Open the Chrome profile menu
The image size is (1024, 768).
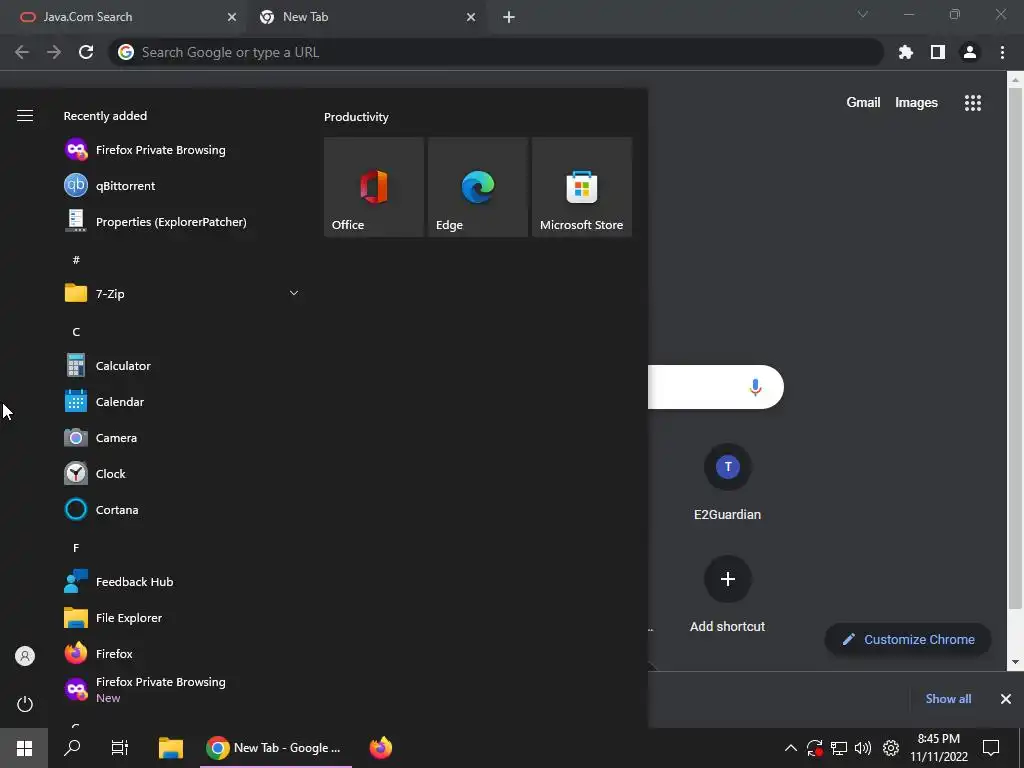click(x=970, y=52)
